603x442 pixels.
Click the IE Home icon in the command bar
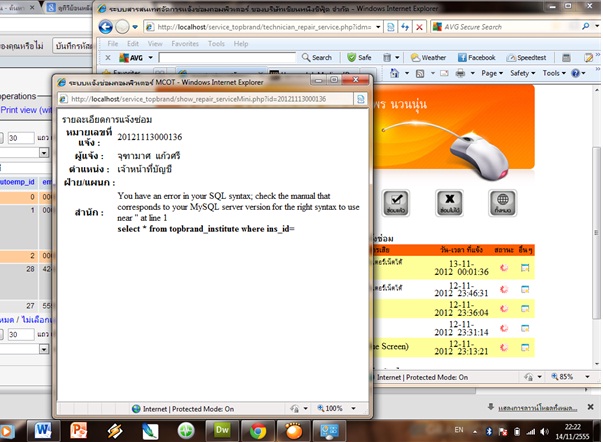click(x=394, y=73)
